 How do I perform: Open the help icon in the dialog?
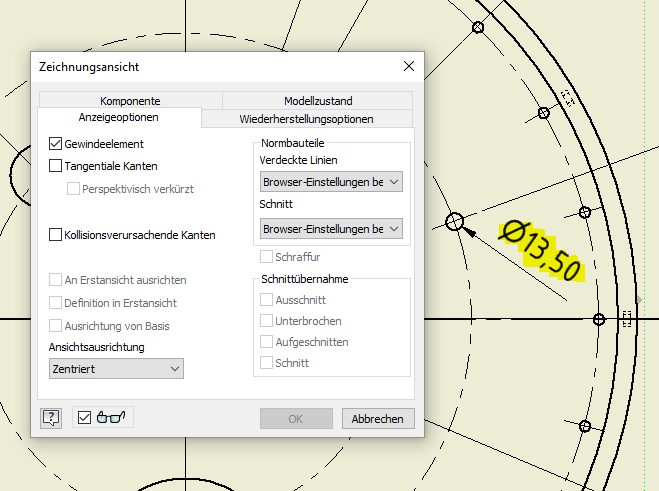(51, 418)
